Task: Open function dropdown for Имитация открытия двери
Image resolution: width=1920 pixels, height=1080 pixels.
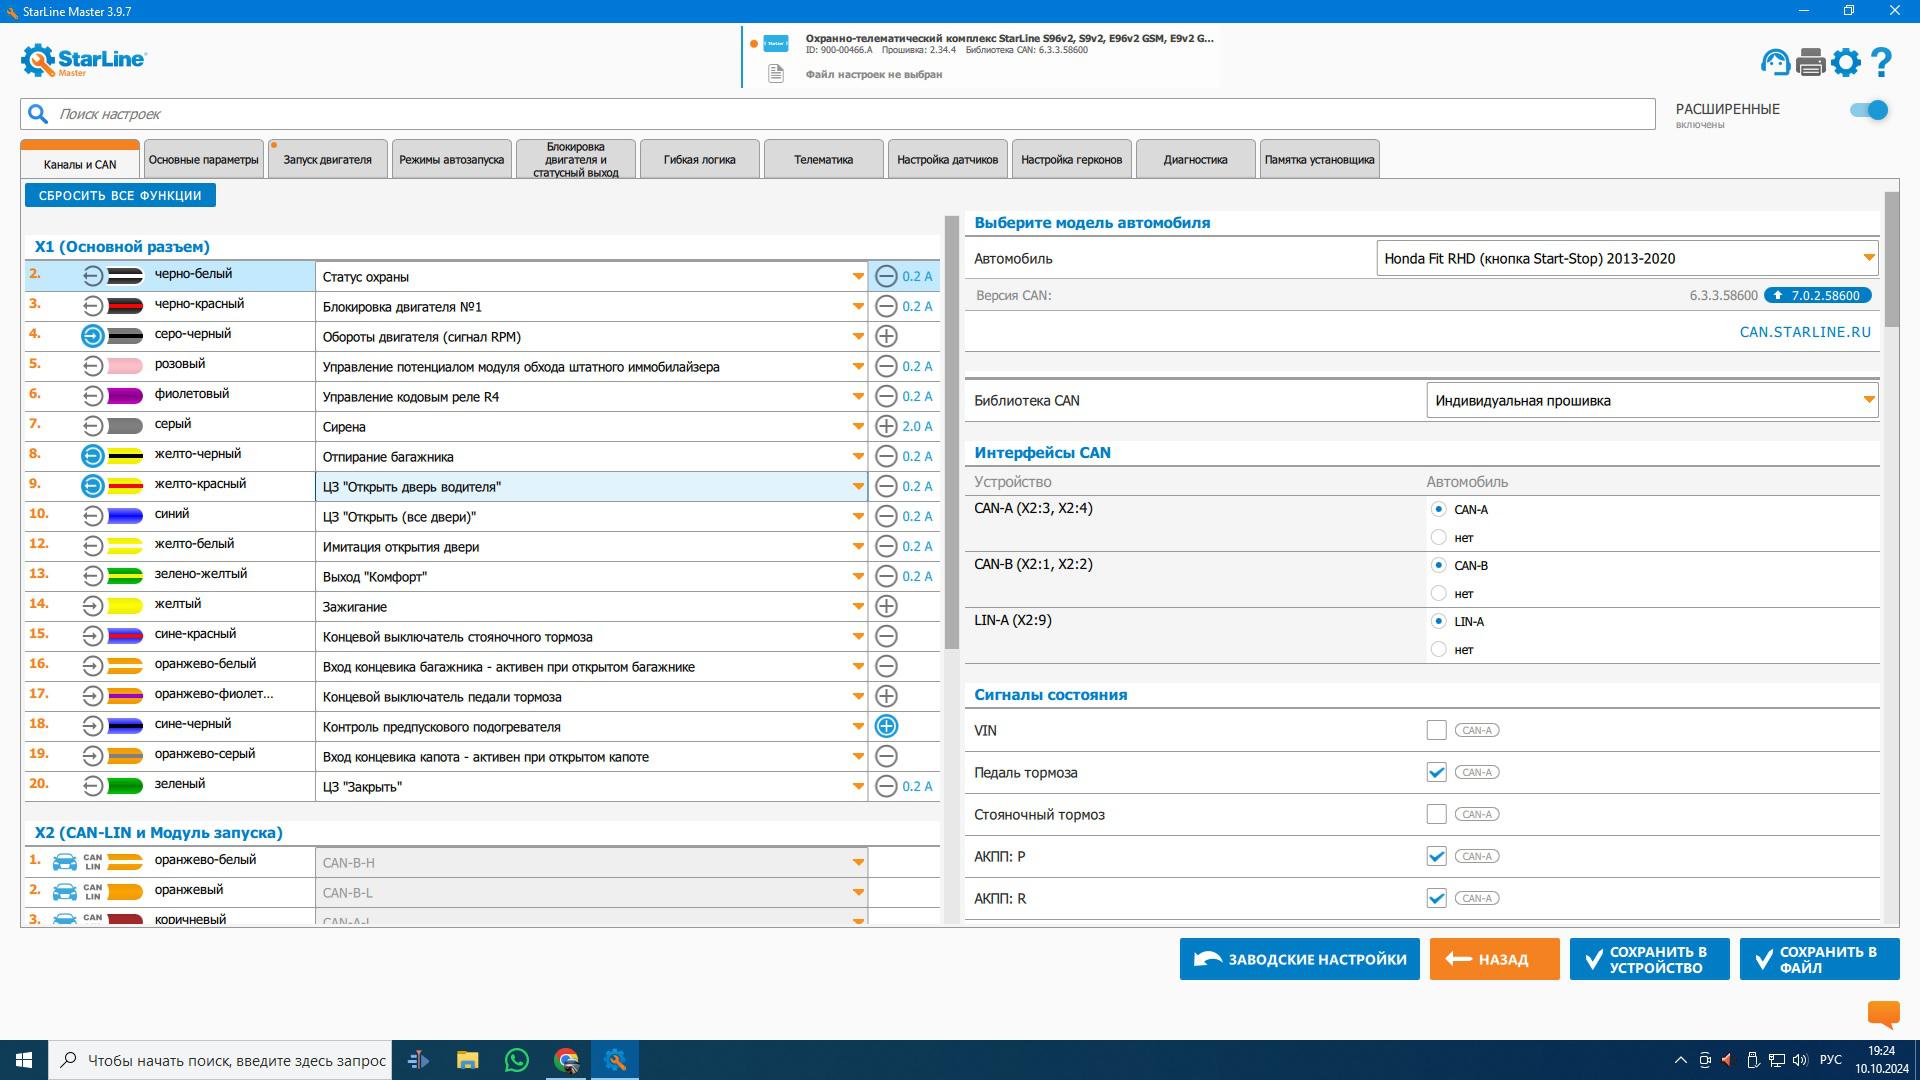Action: point(857,547)
